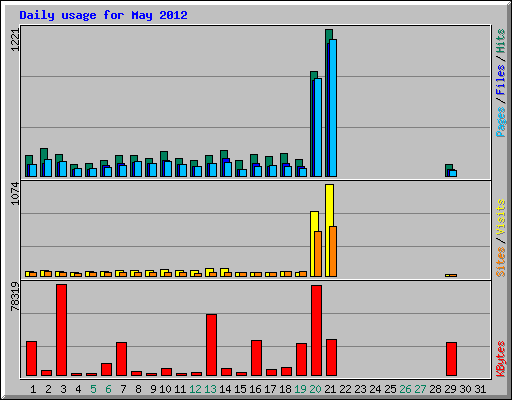
Task: Click the day 7 red KBytes bar
Action: click(121, 359)
